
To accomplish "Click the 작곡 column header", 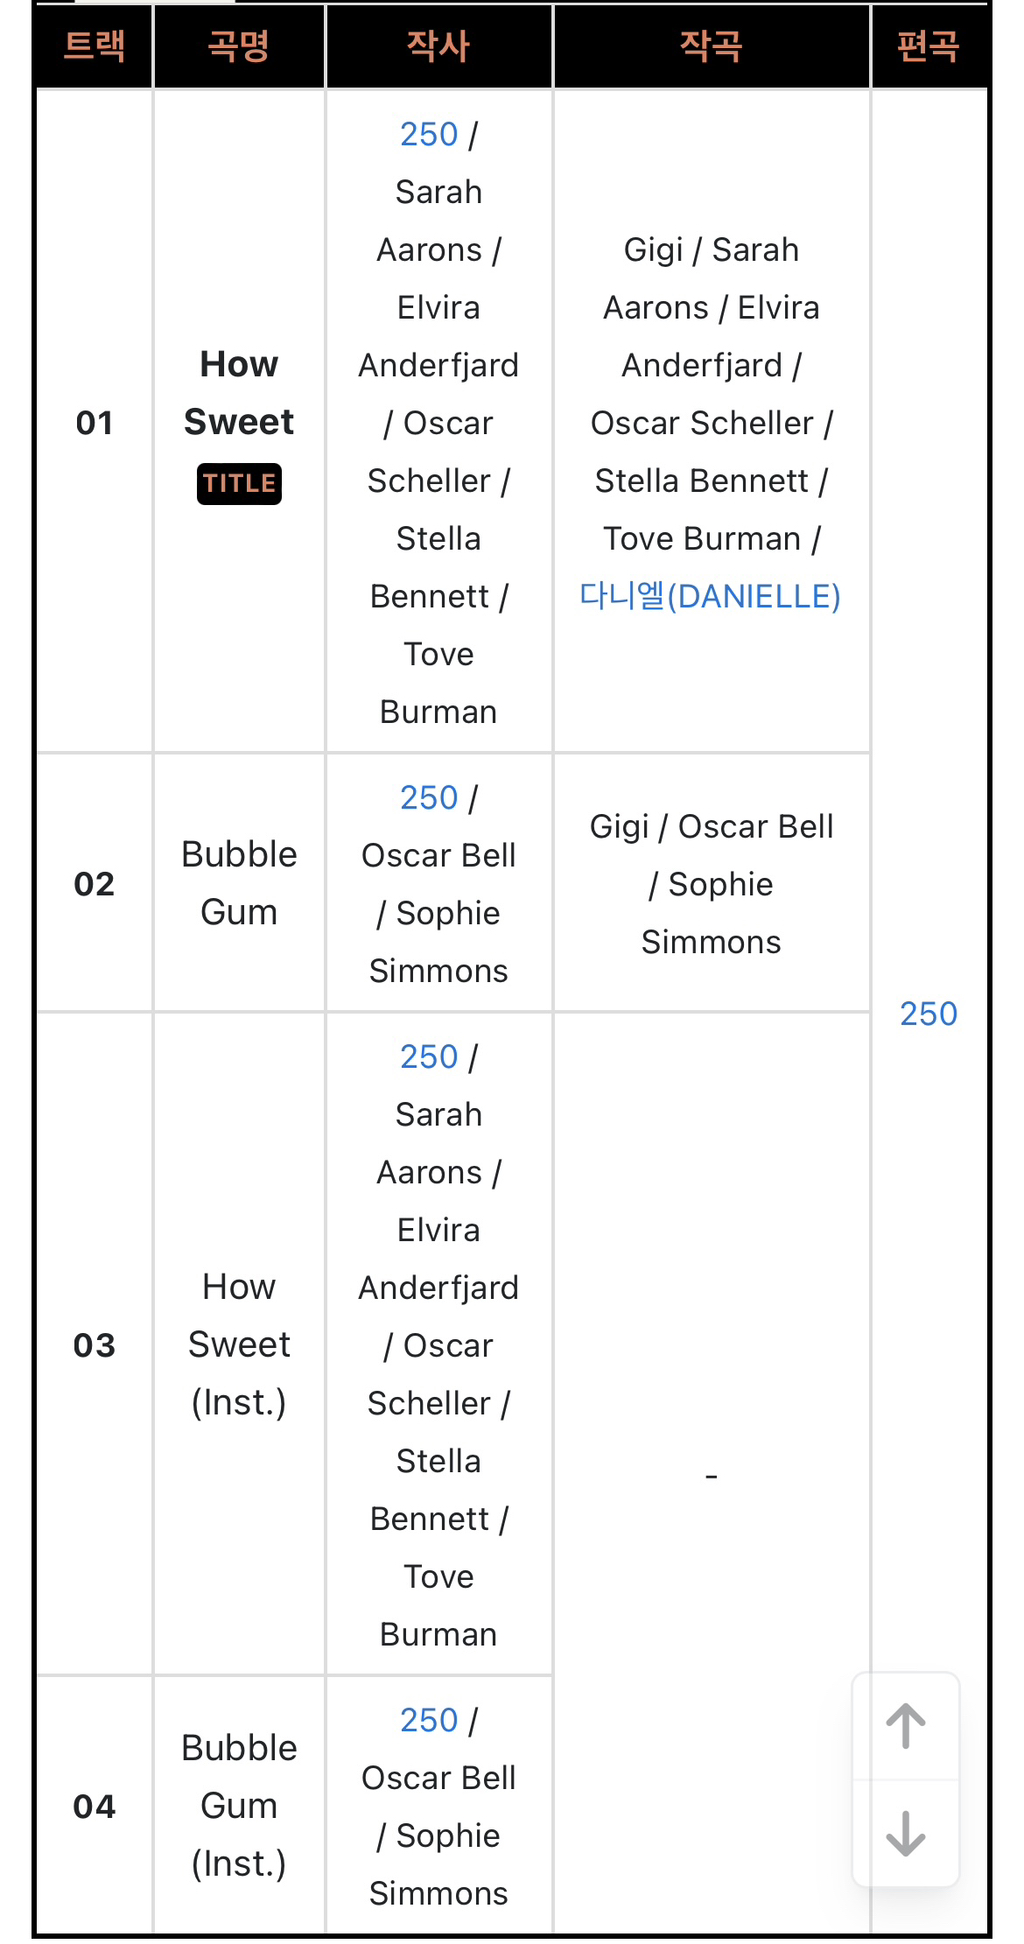I will click(711, 46).
